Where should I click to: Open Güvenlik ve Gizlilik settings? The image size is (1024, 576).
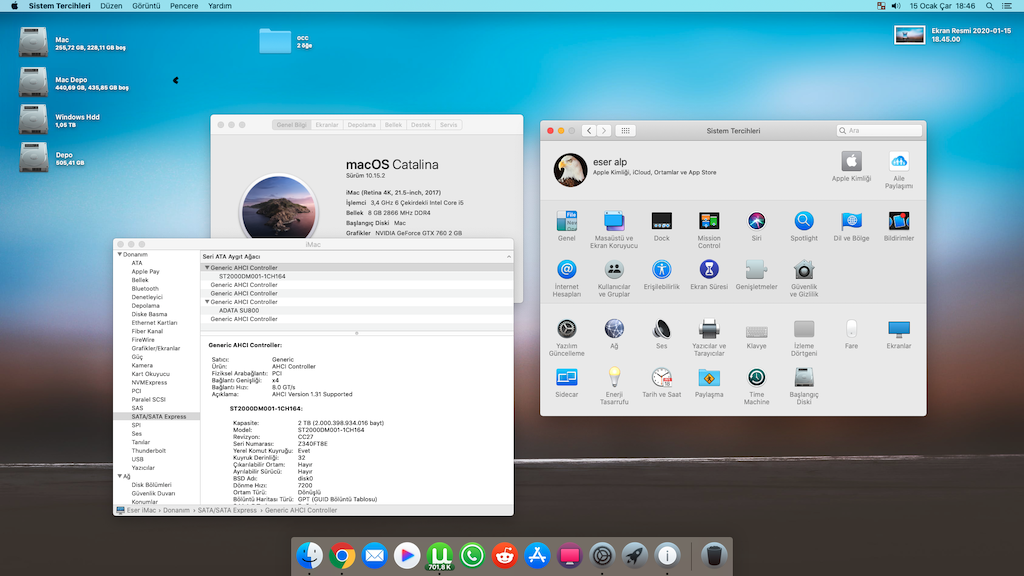click(x=804, y=270)
